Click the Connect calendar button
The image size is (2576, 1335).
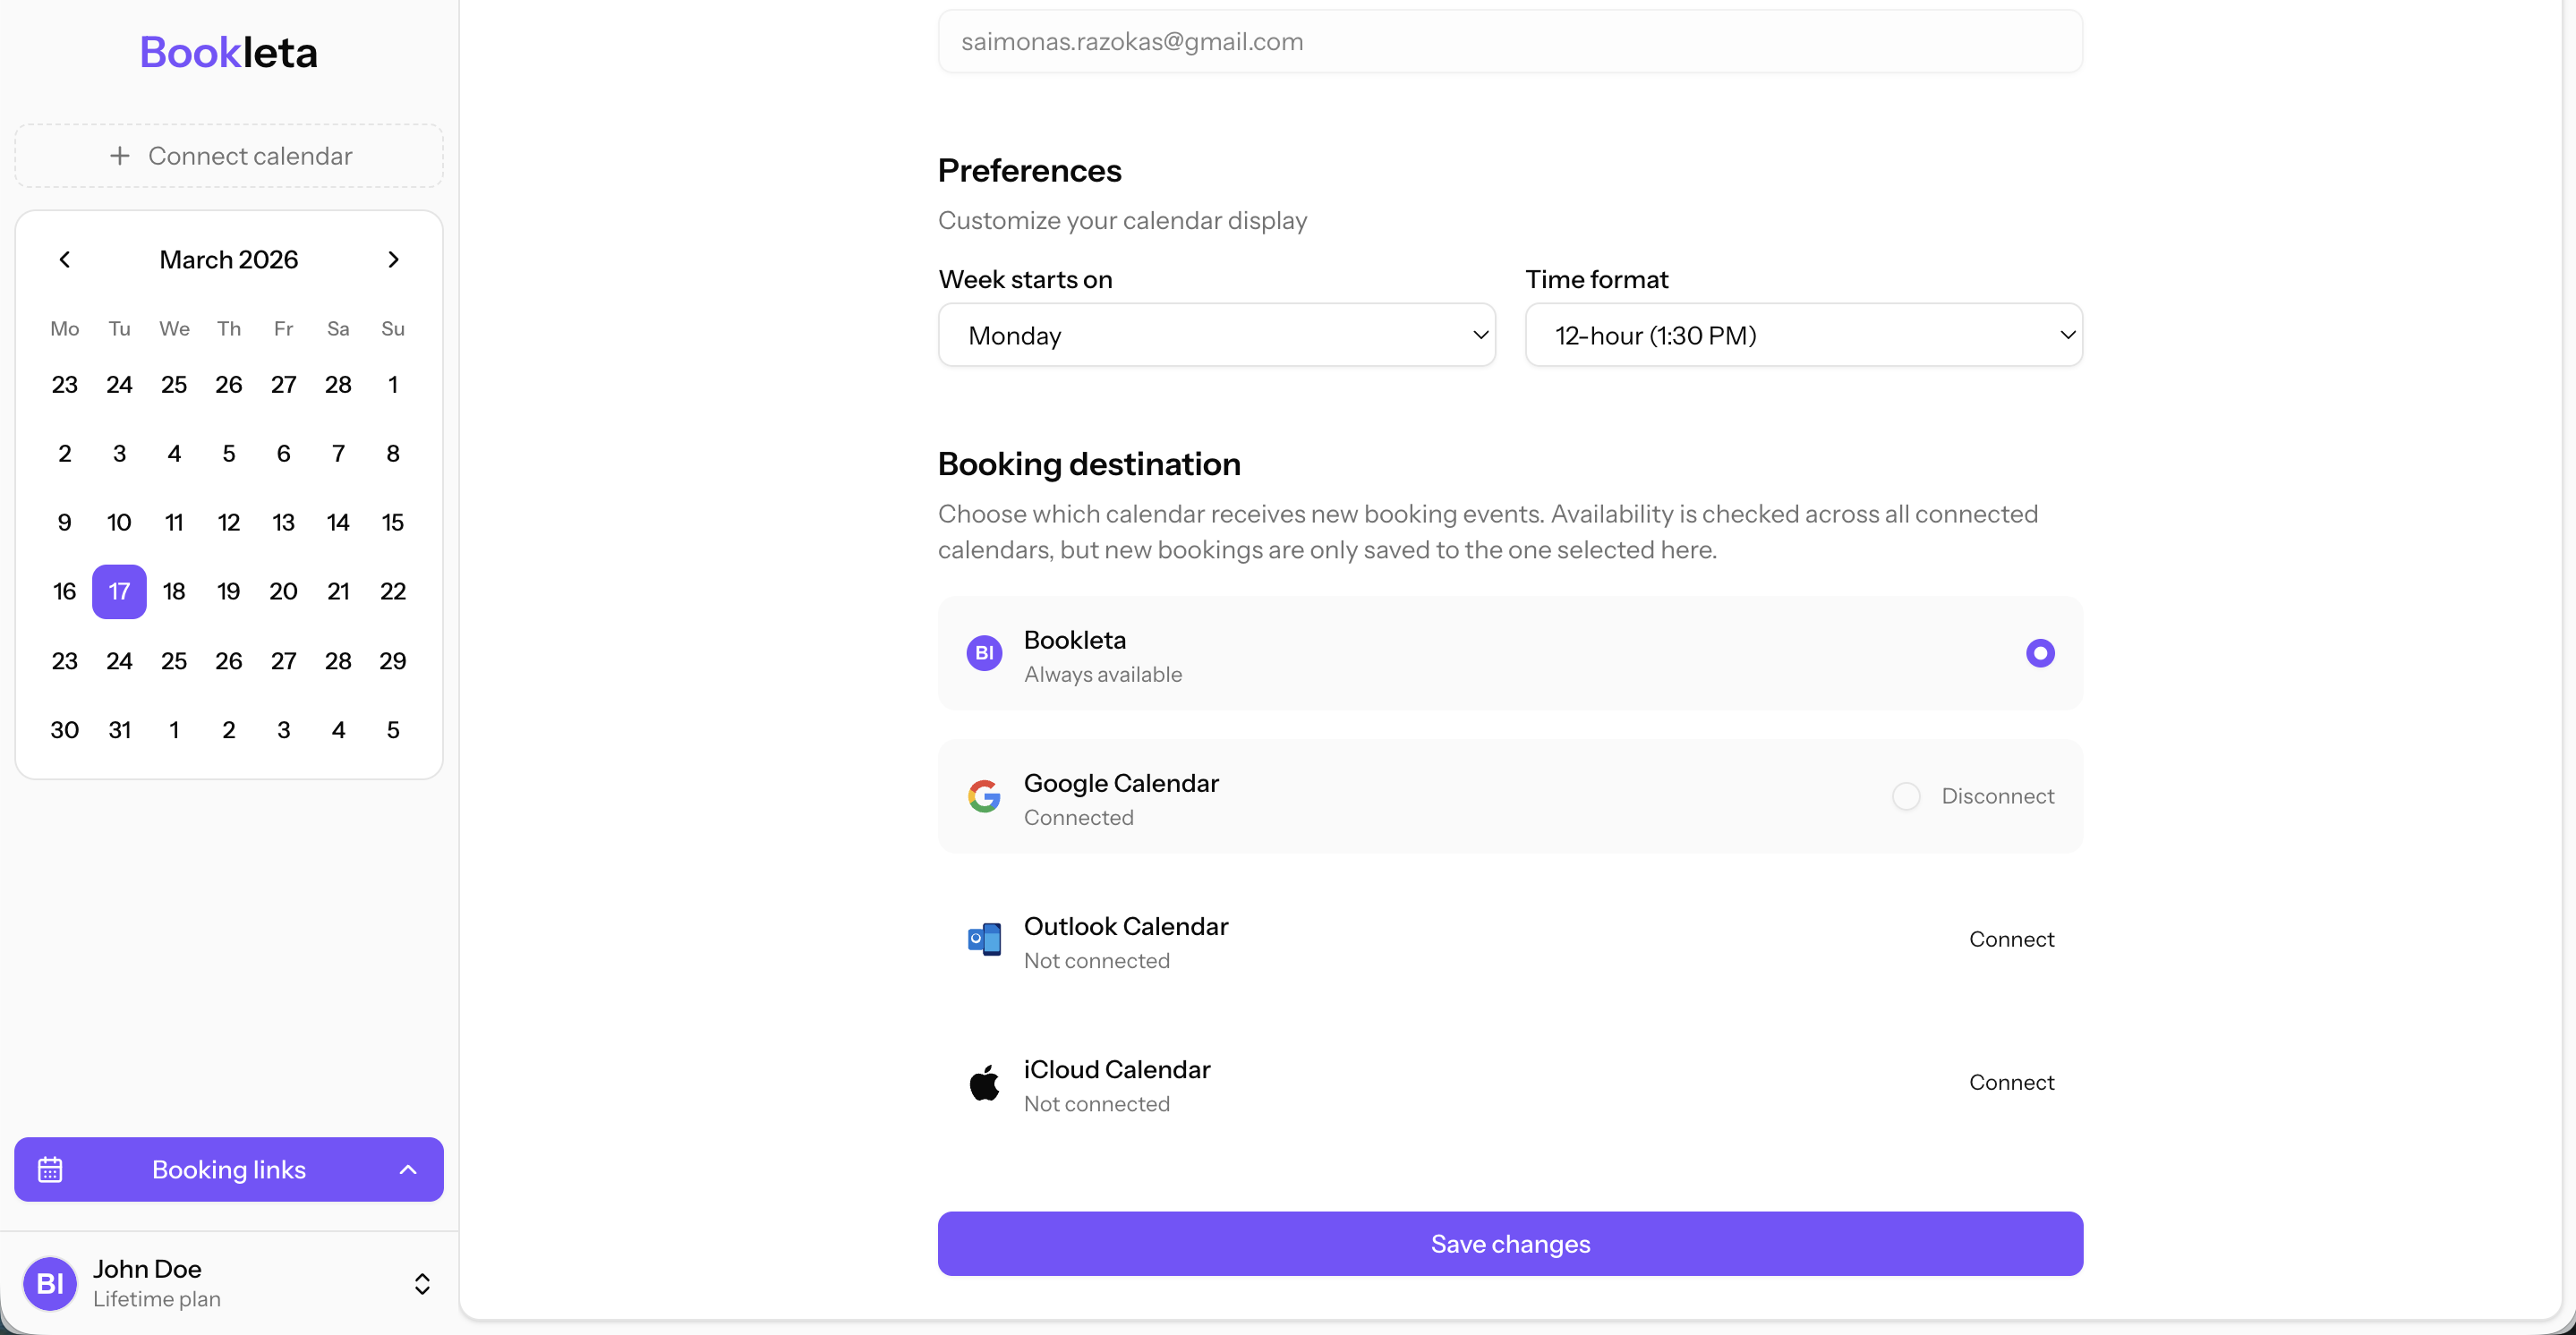pyautogui.click(x=229, y=156)
